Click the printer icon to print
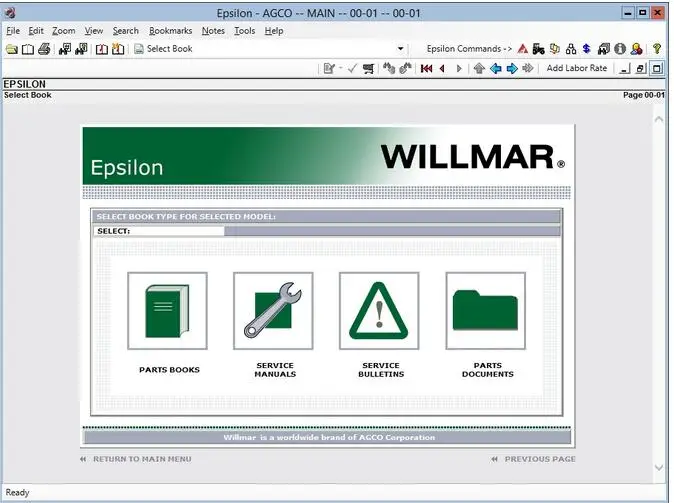The height and width of the screenshot is (503, 674). click(x=44, y=49)
